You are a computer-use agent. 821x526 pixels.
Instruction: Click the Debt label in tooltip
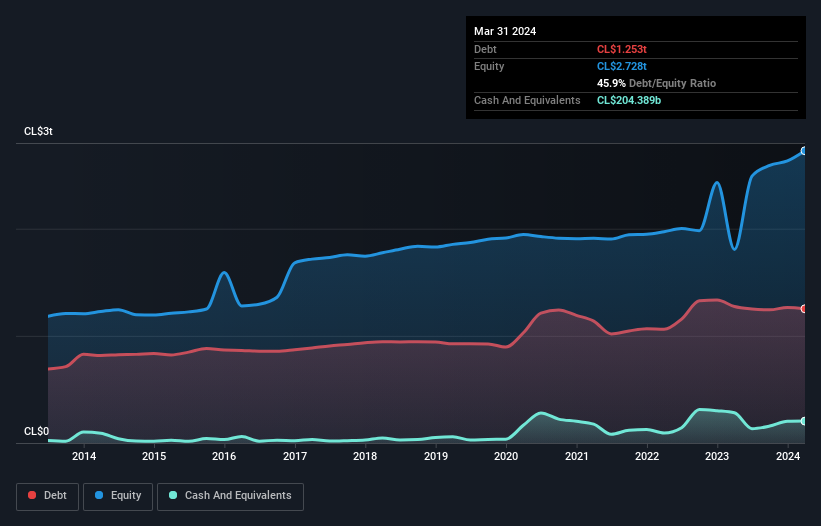(x=485, y=49)
